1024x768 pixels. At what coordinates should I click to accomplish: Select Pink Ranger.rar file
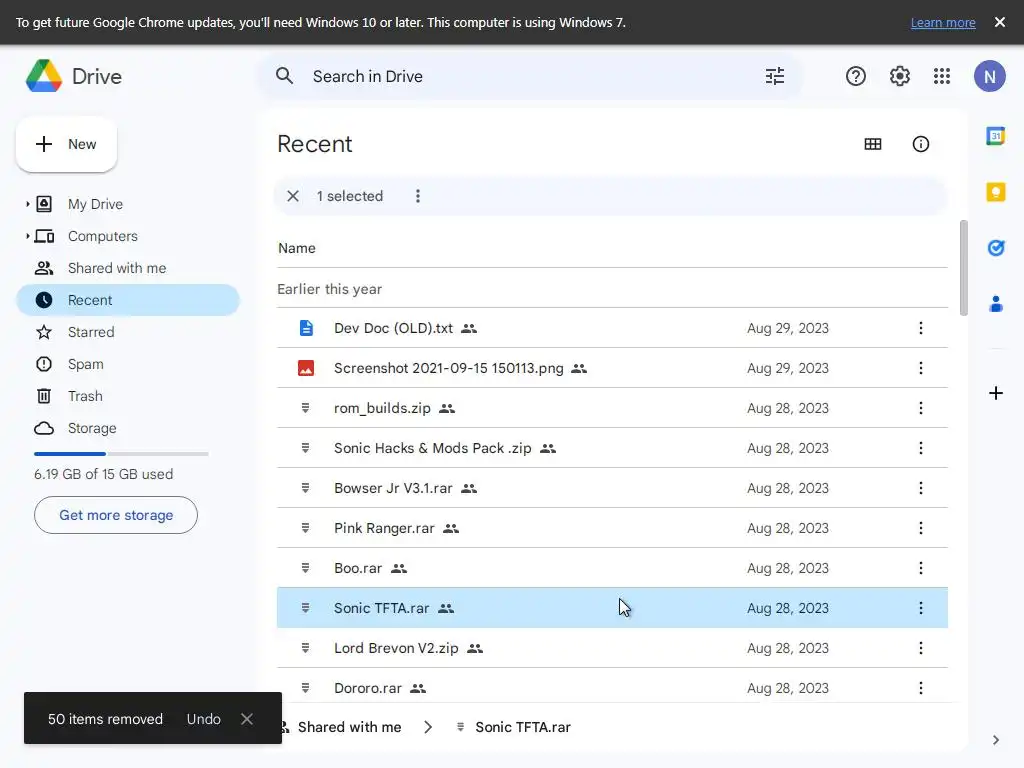[612, 528]
